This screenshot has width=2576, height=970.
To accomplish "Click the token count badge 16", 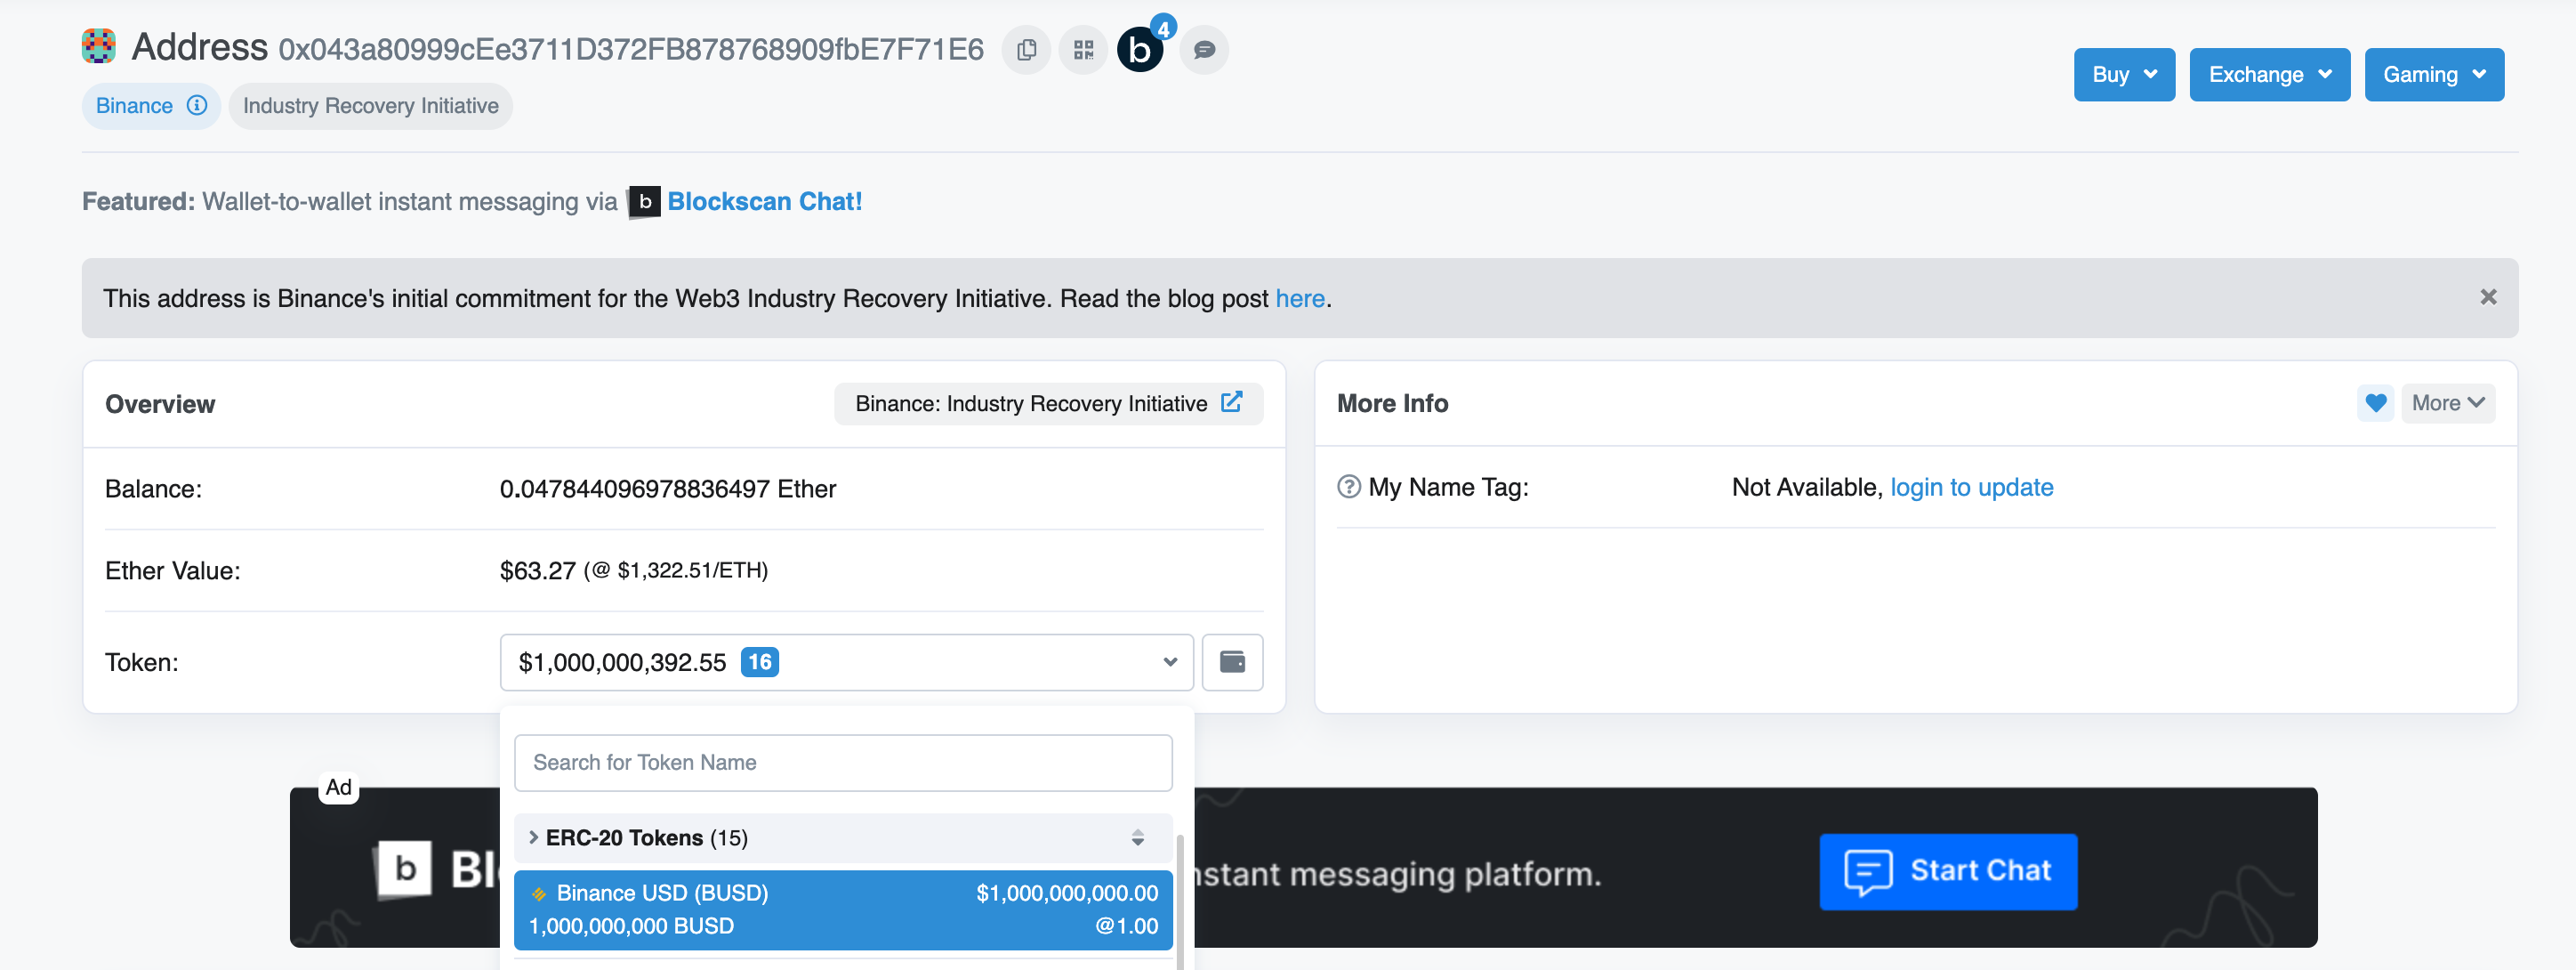I will (x=759, y=662).
